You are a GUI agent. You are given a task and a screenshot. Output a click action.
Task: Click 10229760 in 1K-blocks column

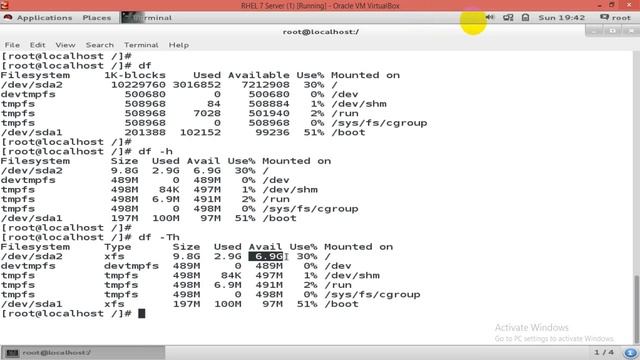click(x=138, y=85)
